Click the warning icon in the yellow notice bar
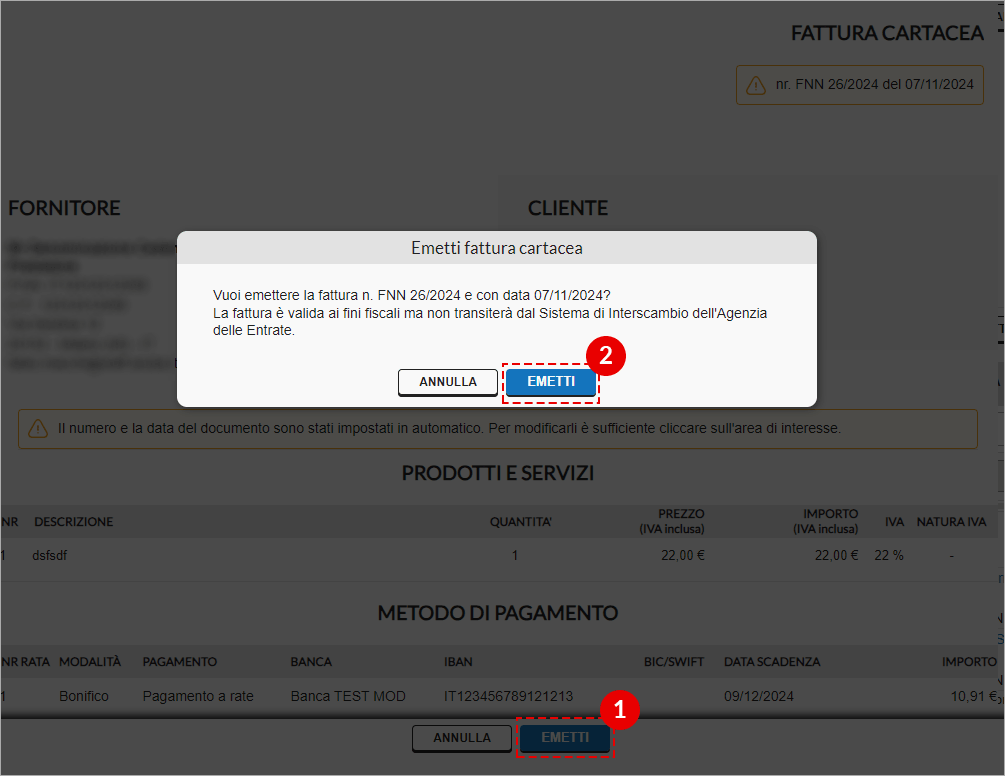Image resolution: width=1005 pixels, height=776 pixels. pos(40,429)
